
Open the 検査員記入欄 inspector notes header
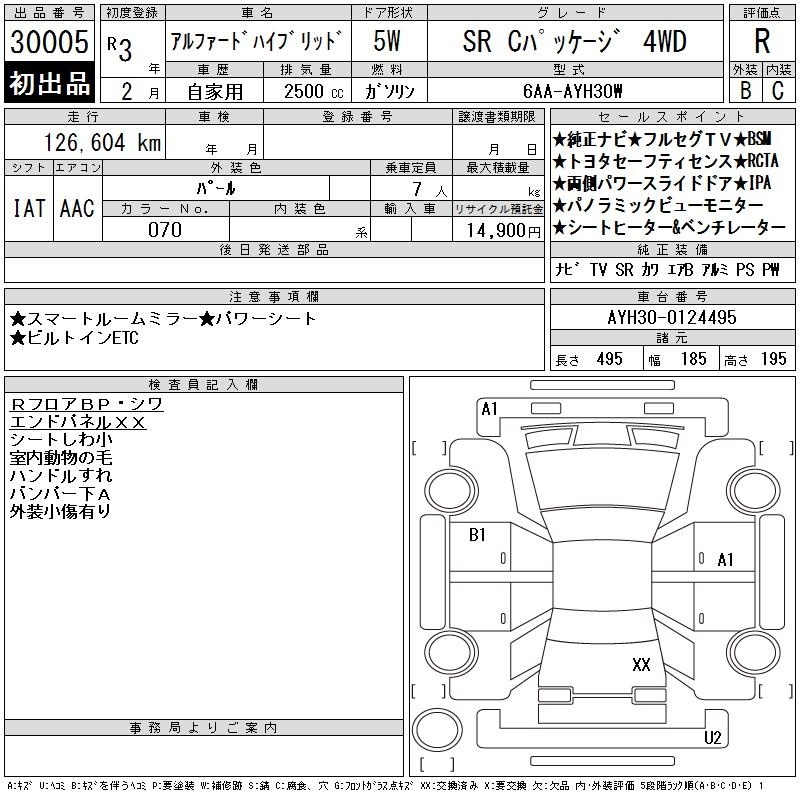(x=204, y=385)
